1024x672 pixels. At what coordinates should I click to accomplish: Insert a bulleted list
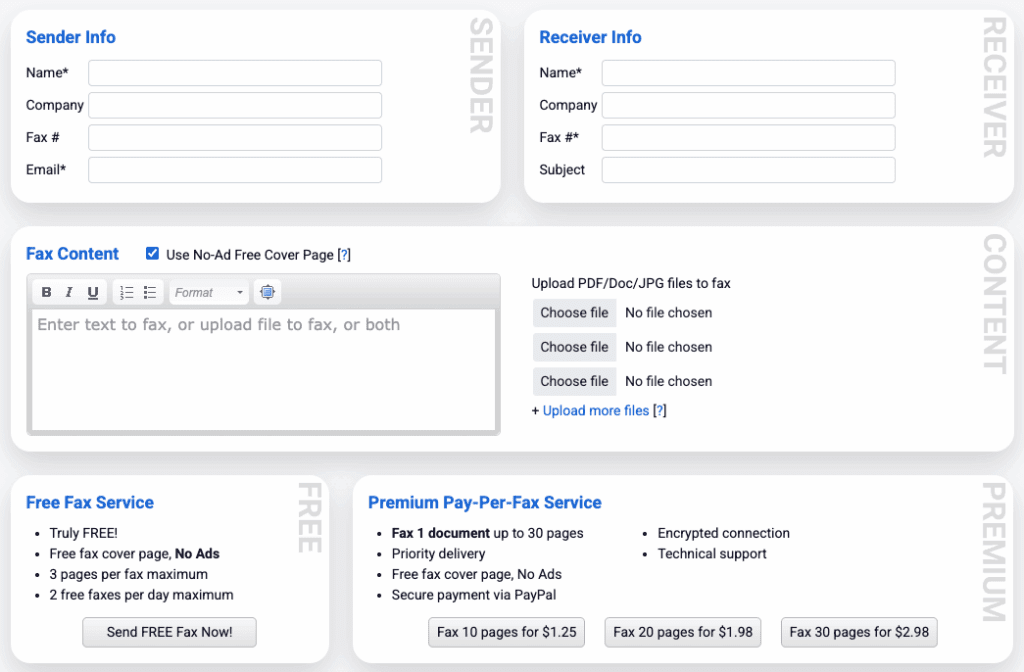tap(150, 291)
